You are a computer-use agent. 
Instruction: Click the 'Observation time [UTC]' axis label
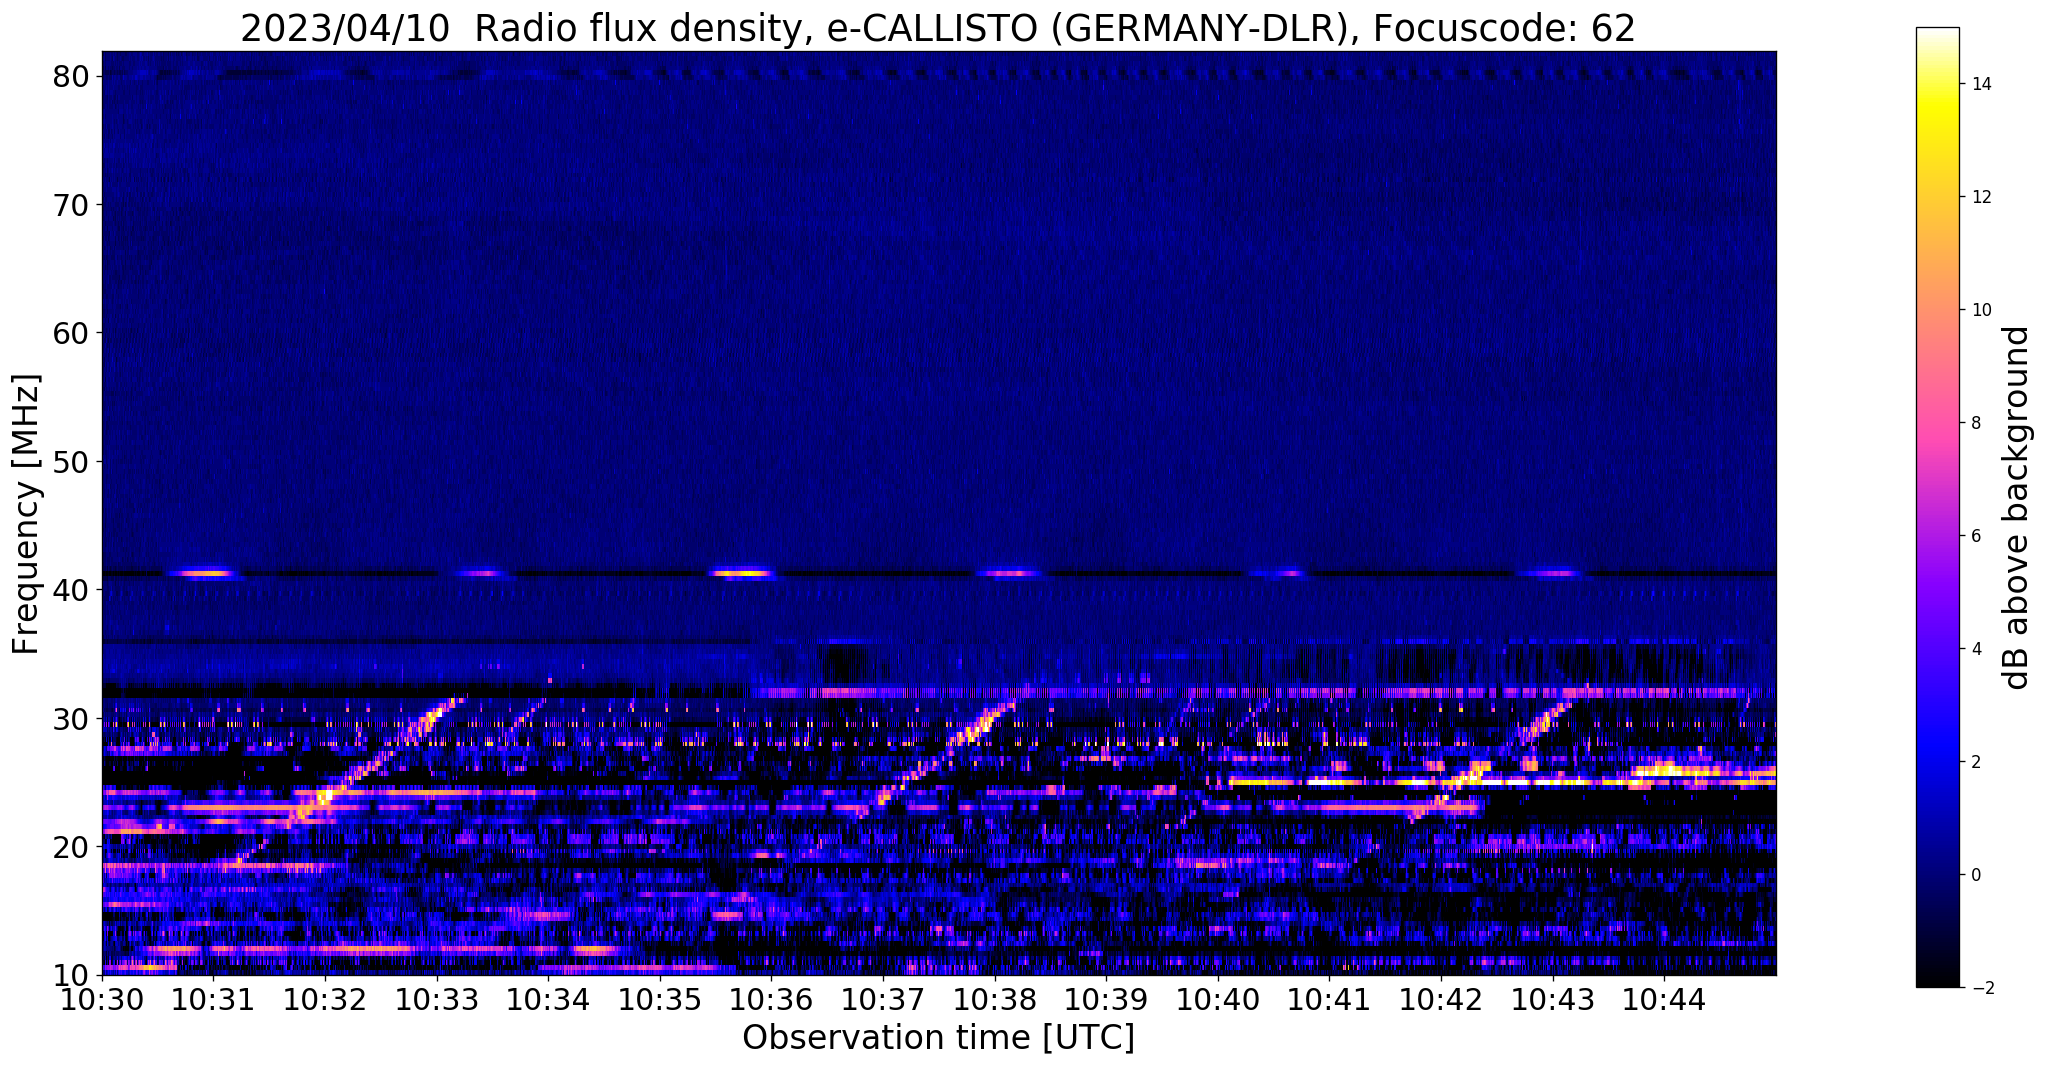[938, 1038]
